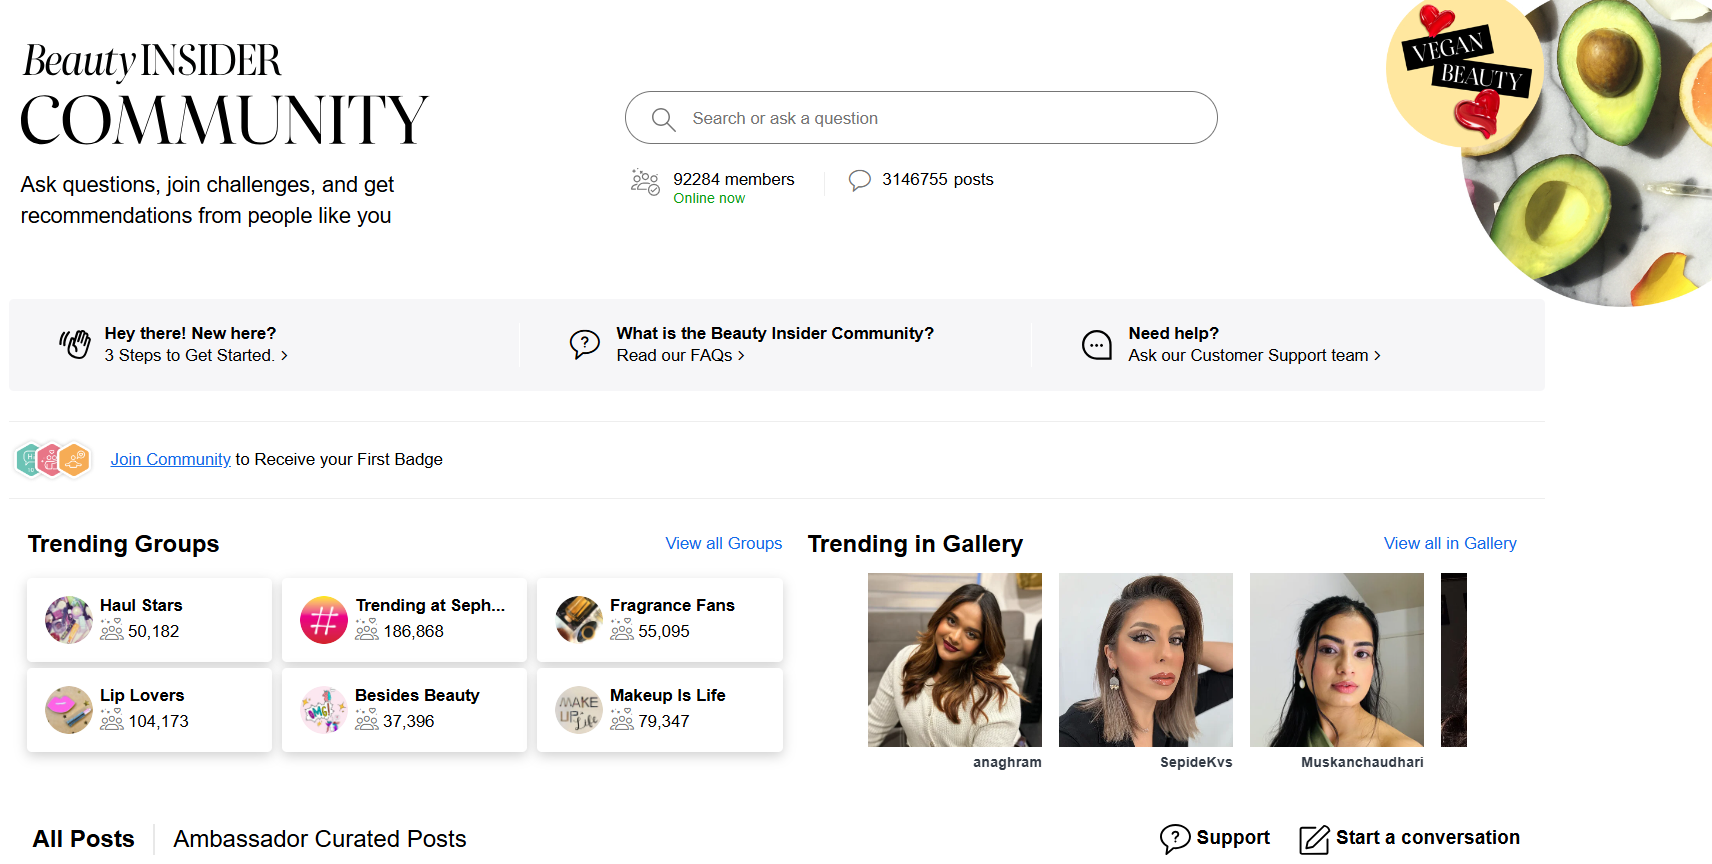Click the SepideKvs username
Viewport: 1712px width, 864px height.
pos(1196,763)
